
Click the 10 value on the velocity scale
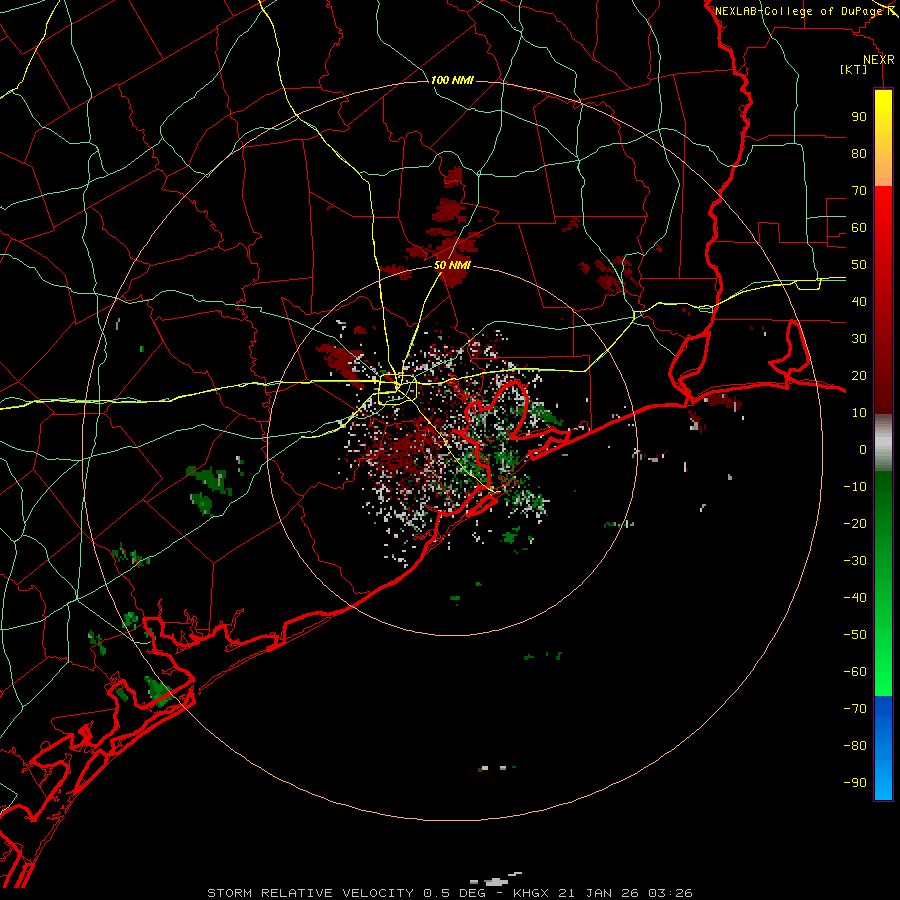[x=859, y=413]
